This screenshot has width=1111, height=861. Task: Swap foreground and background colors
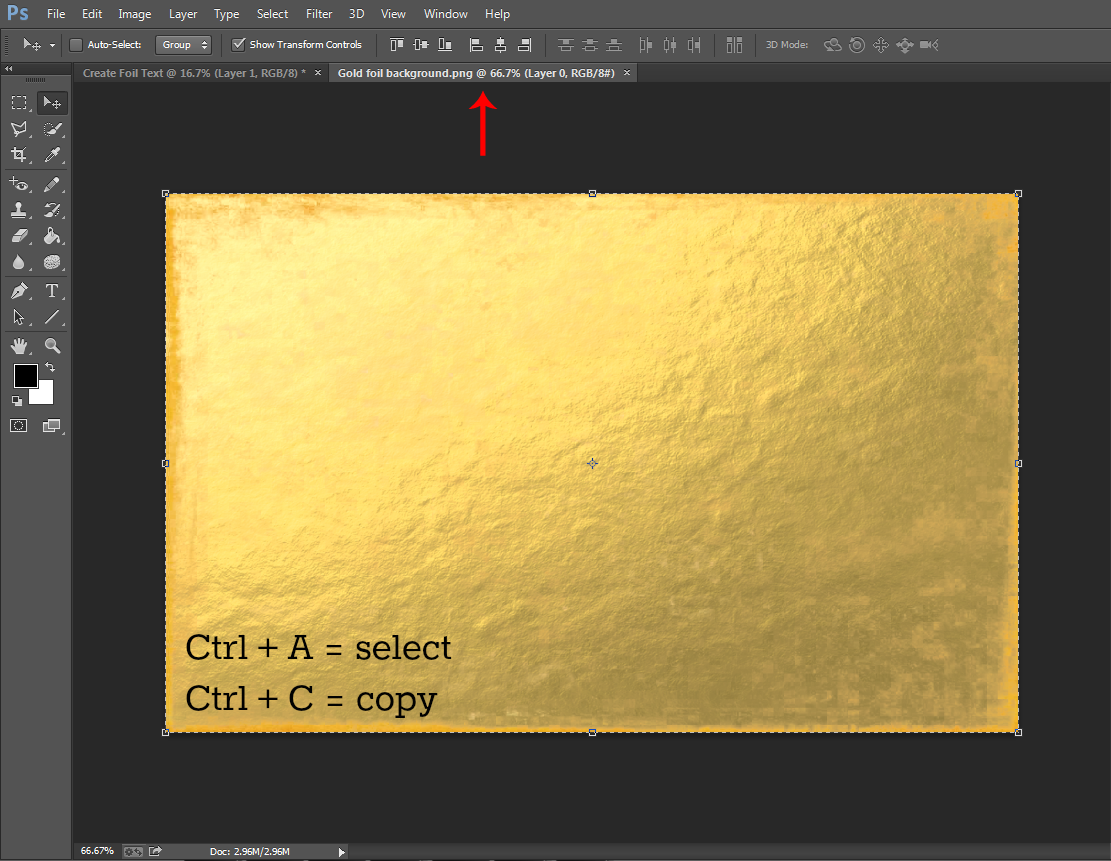coord(50,367)
